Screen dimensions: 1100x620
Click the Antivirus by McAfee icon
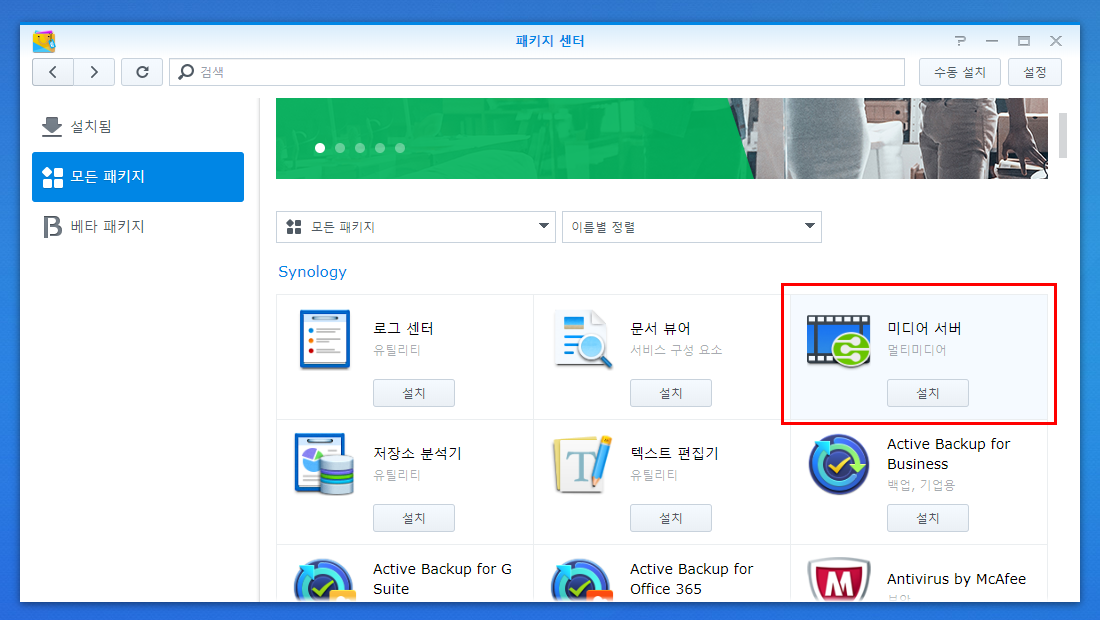pyautogui.click(x=838, y=579)
